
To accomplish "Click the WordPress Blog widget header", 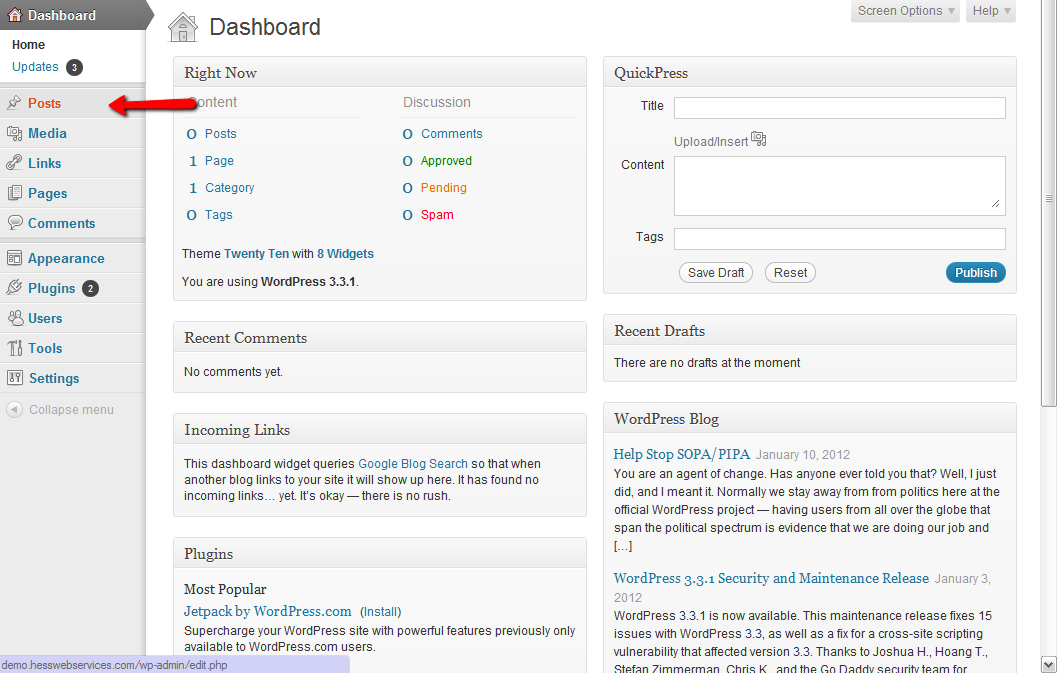I will (810, 418).
